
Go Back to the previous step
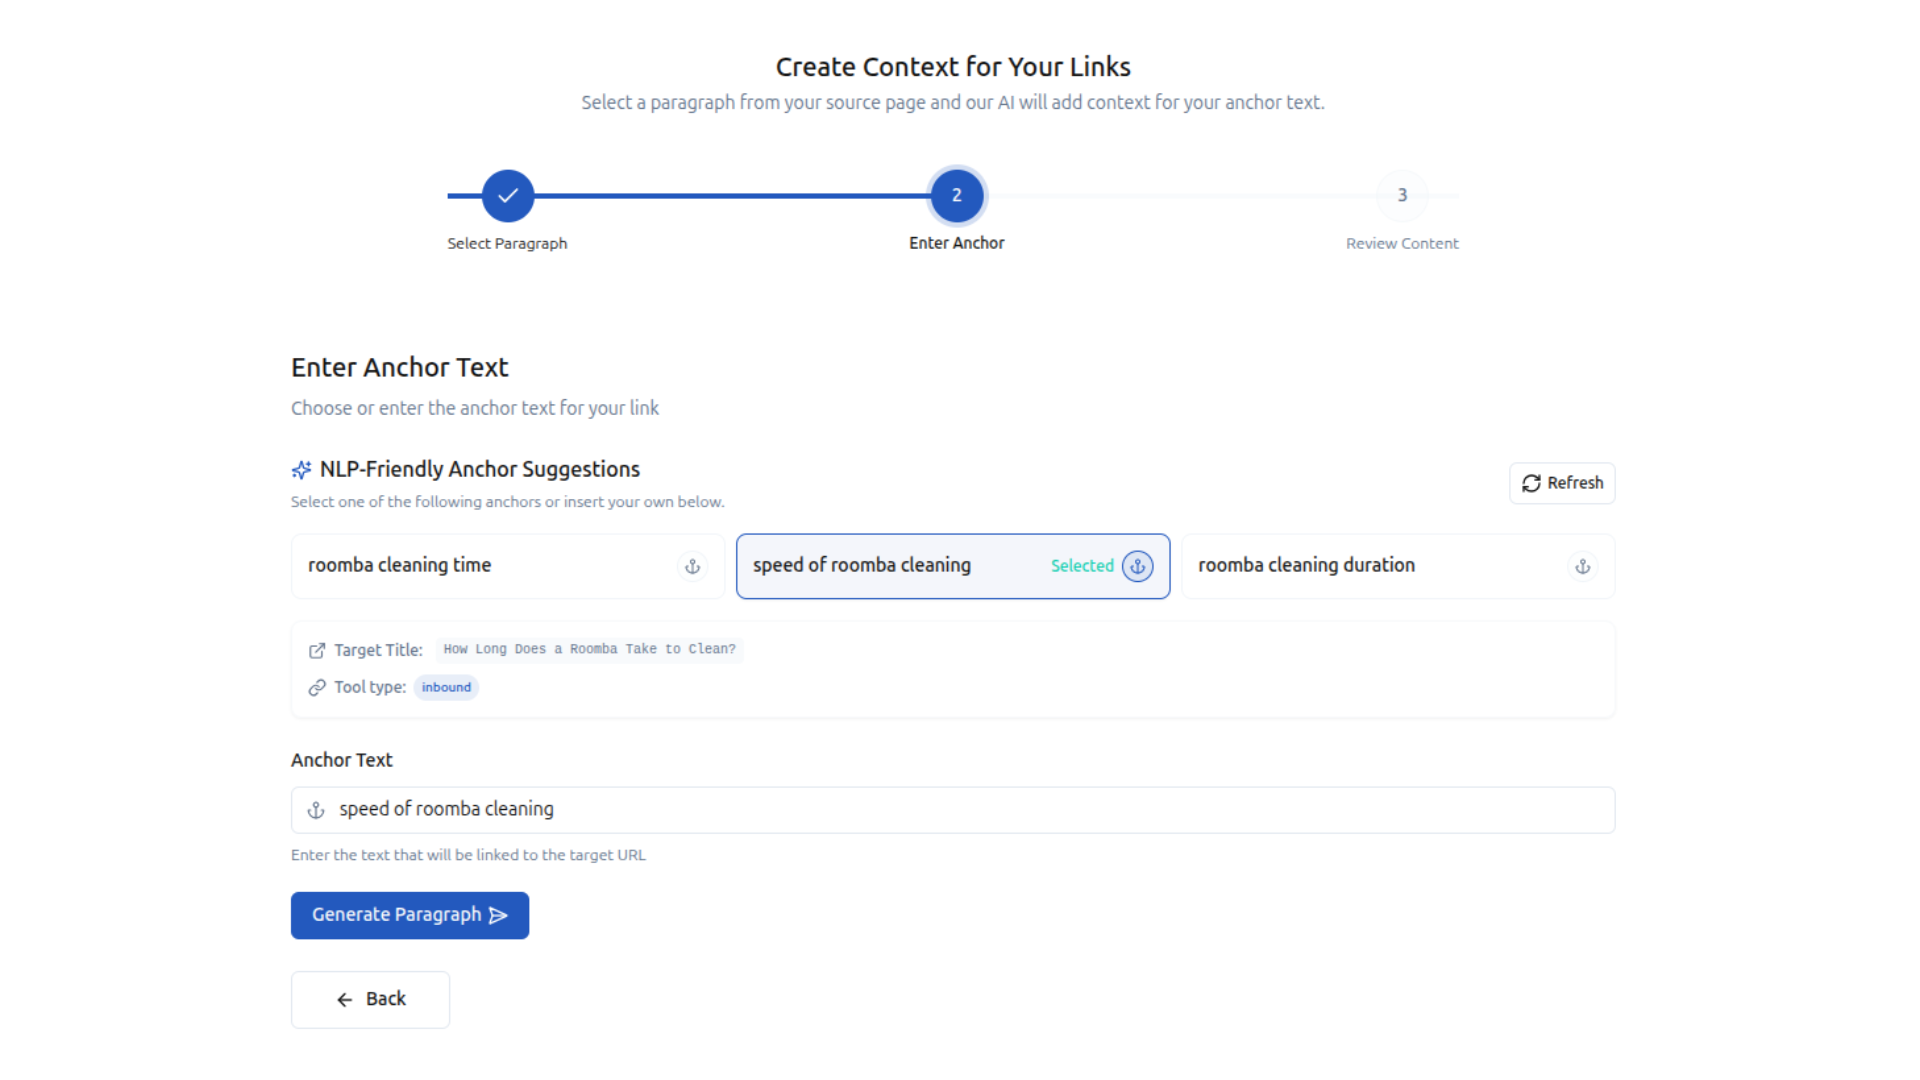tap(370, 999)
